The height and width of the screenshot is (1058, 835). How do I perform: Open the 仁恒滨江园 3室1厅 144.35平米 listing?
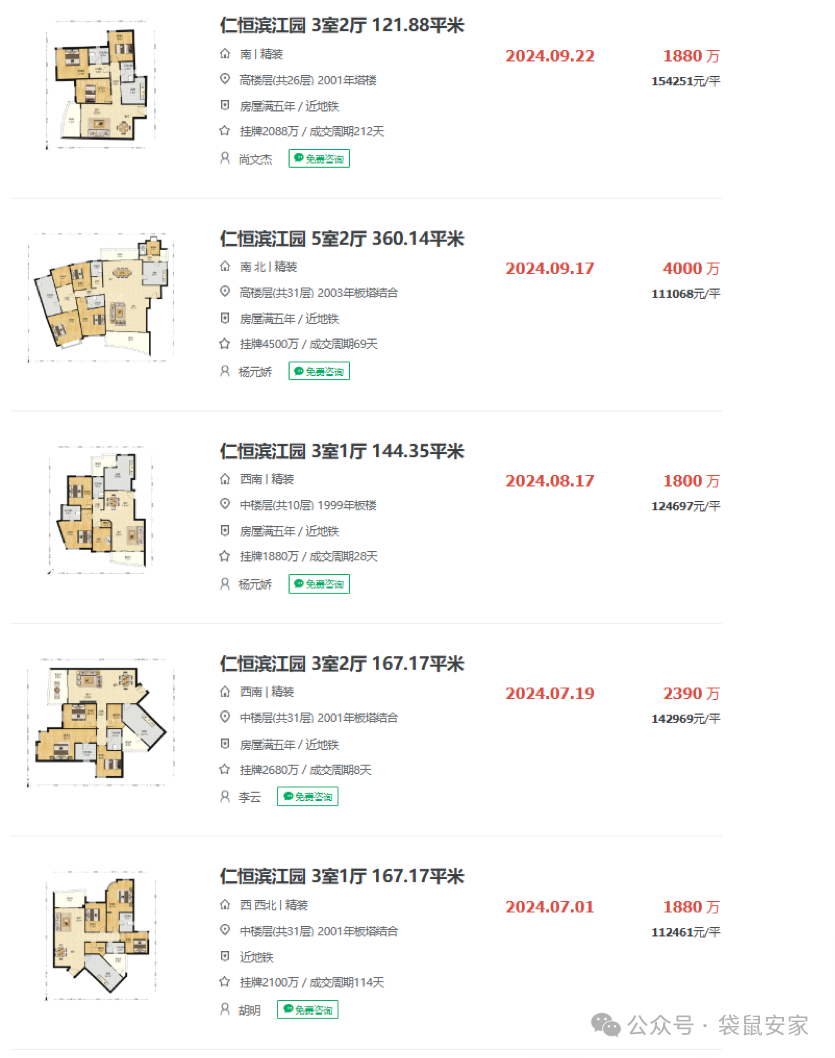(342, 451)
